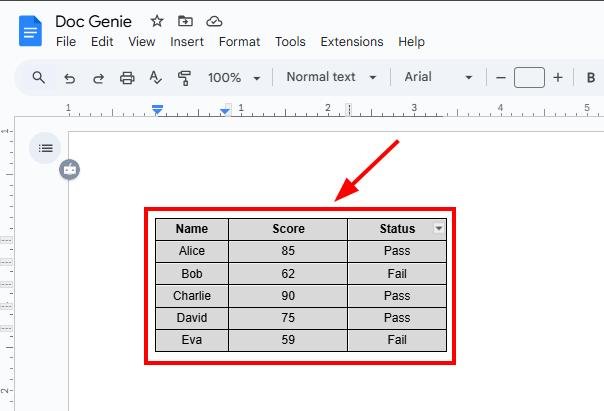
Task: Open the Normal text style dropdown
Action: 331,77
